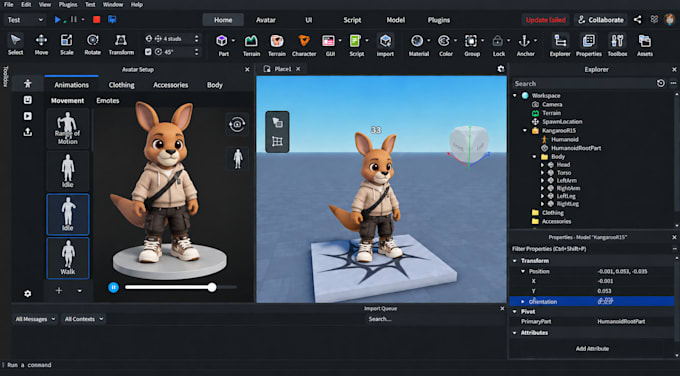Image resolution: width=680 pixels, height=376 pixels.
Task: Open the Test mode dropdown
Action: 25,20
